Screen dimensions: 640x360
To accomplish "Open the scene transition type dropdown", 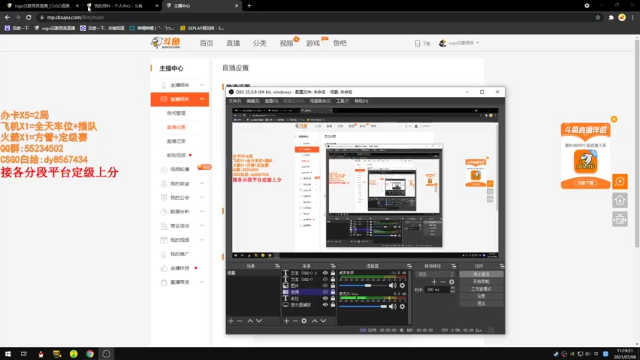I will (x=435, y=274).
